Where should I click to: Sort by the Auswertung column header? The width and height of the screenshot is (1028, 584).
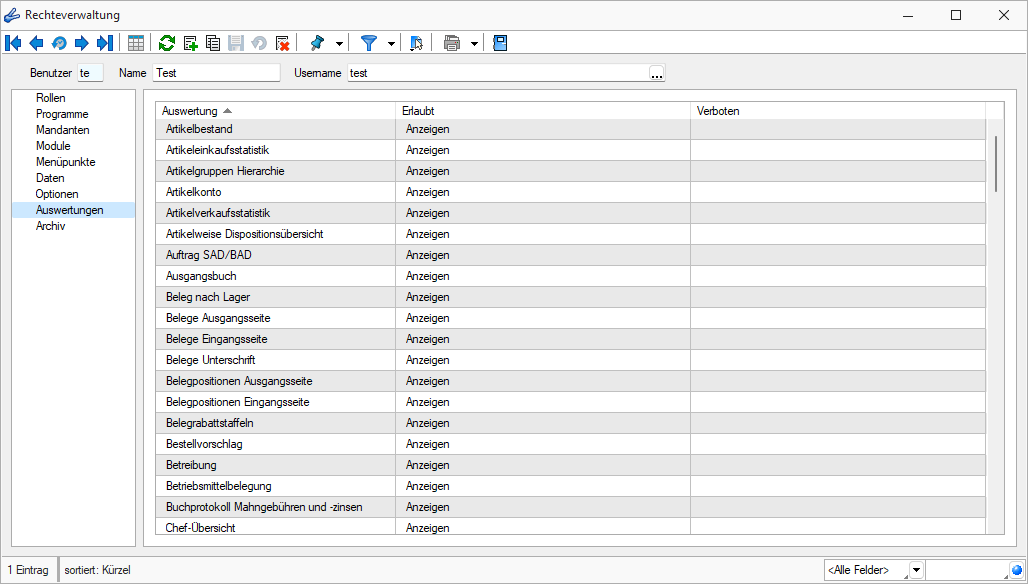coord(275,111)
